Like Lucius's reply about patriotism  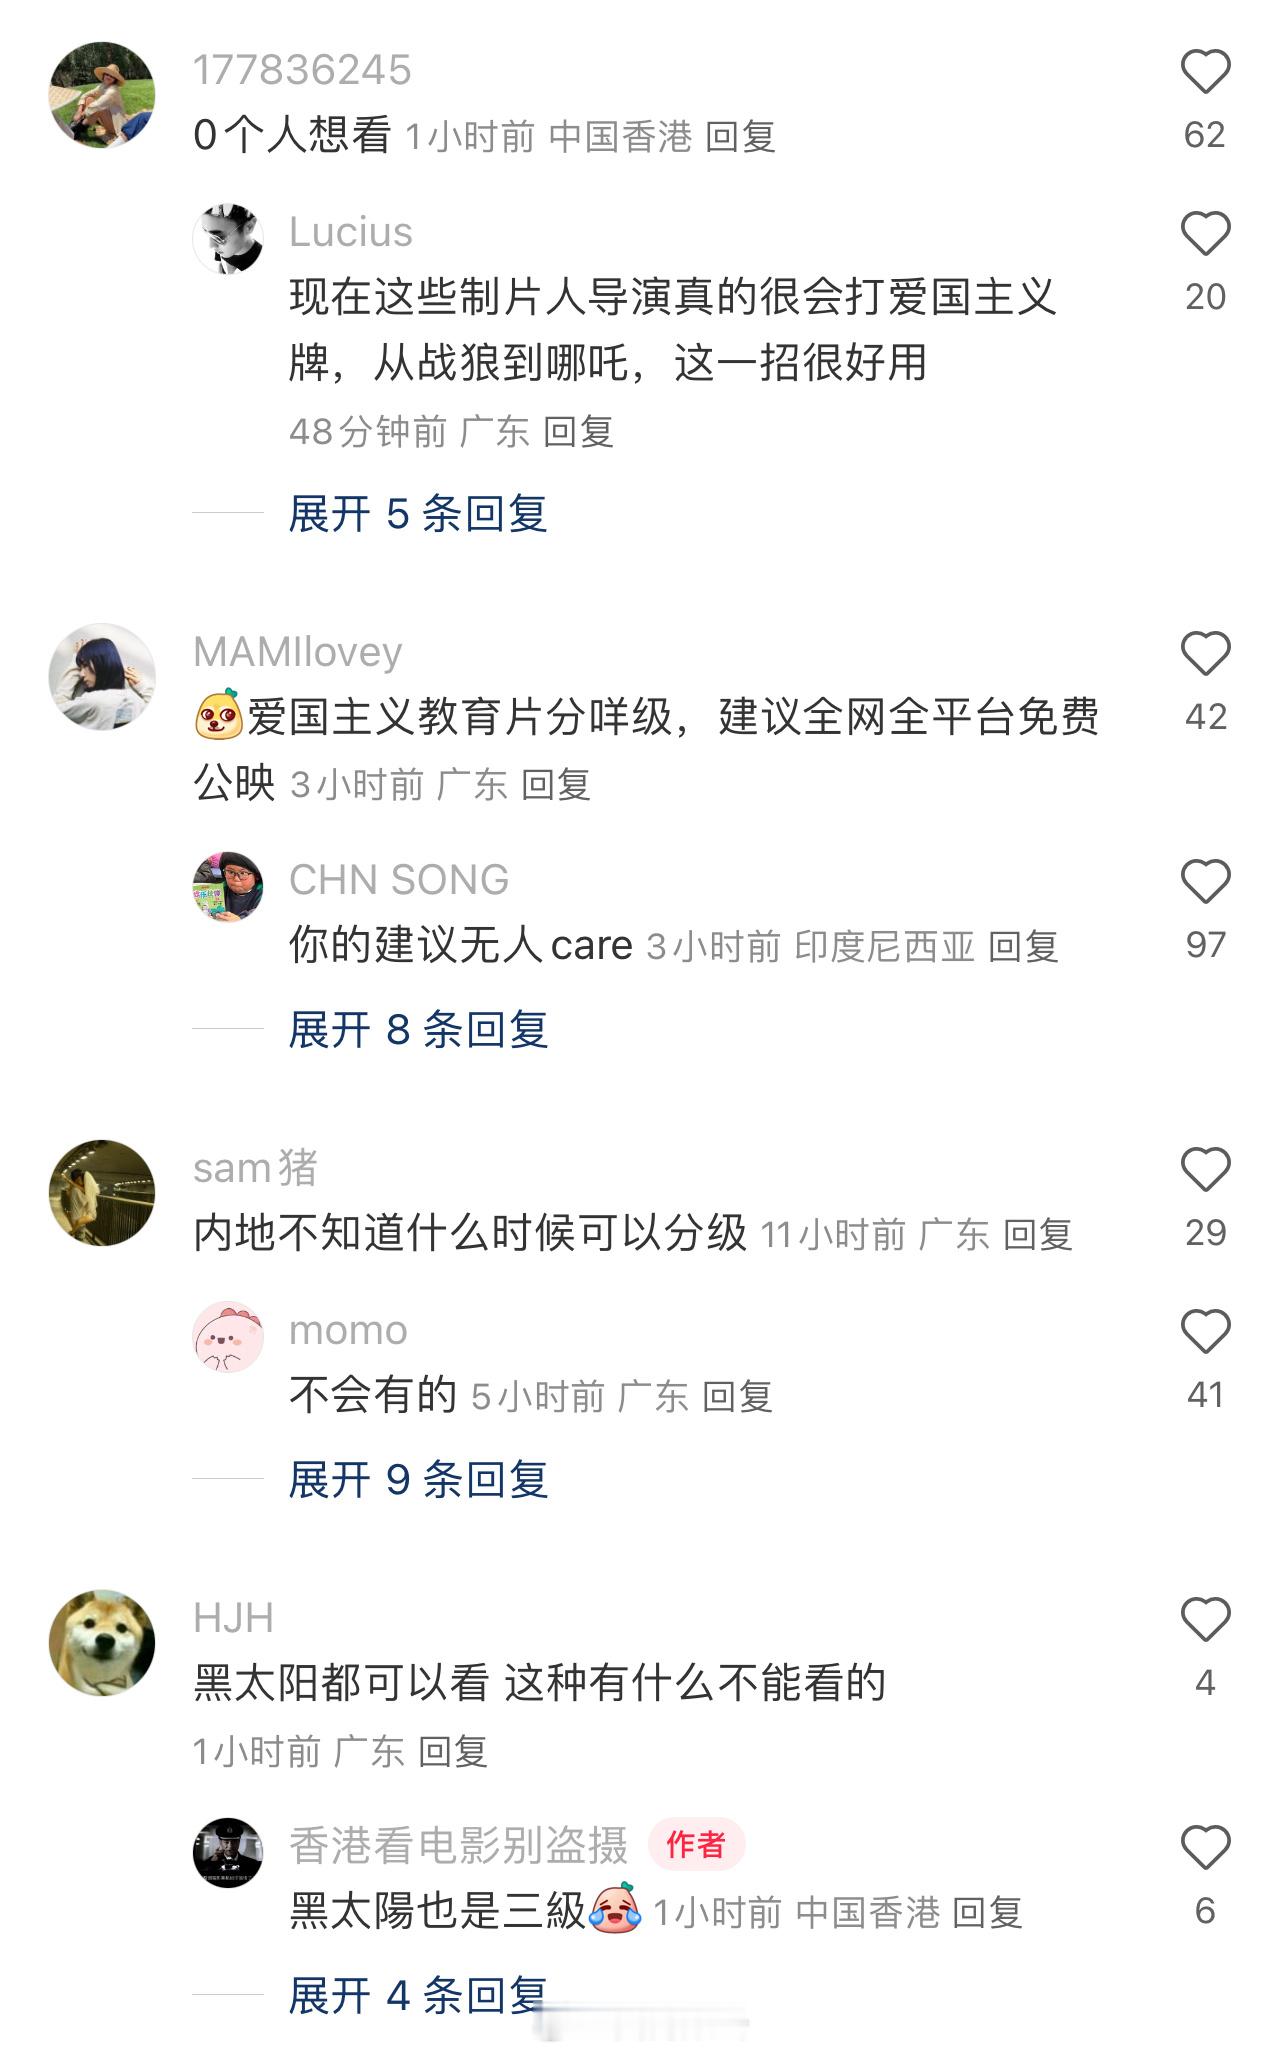1205,234
